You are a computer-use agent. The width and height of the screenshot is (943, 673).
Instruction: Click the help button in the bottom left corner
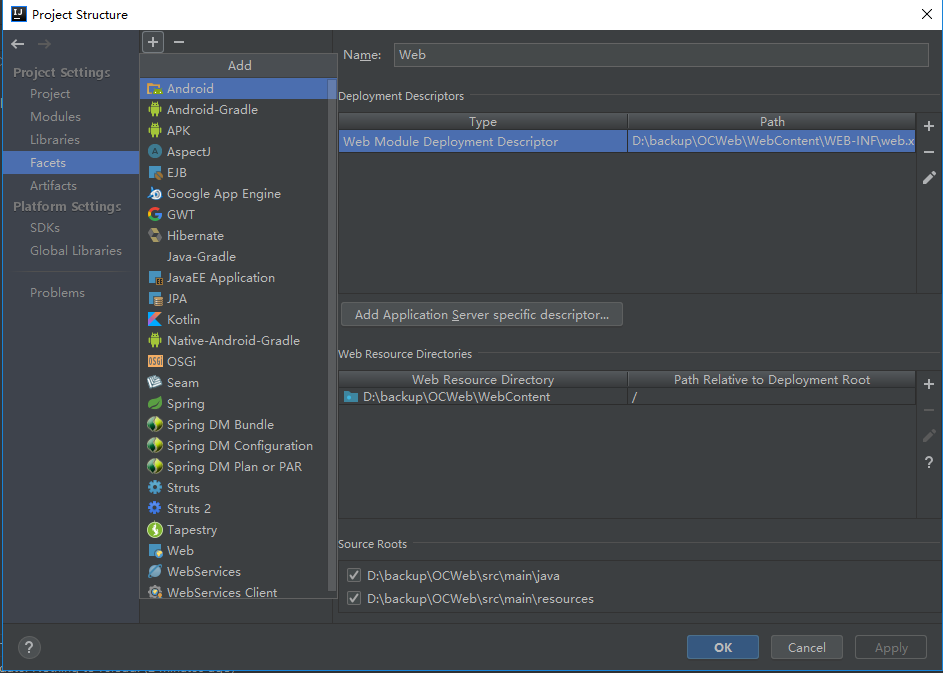tap(29, 647)
